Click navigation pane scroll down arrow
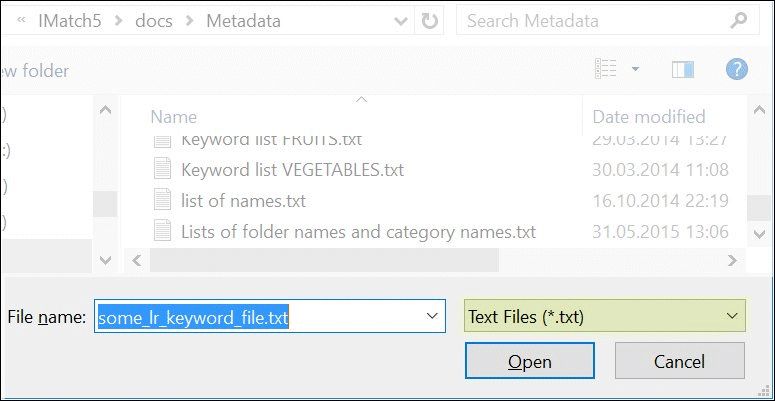775x401 pixels. pyautogui.click(x=105, y=260)
